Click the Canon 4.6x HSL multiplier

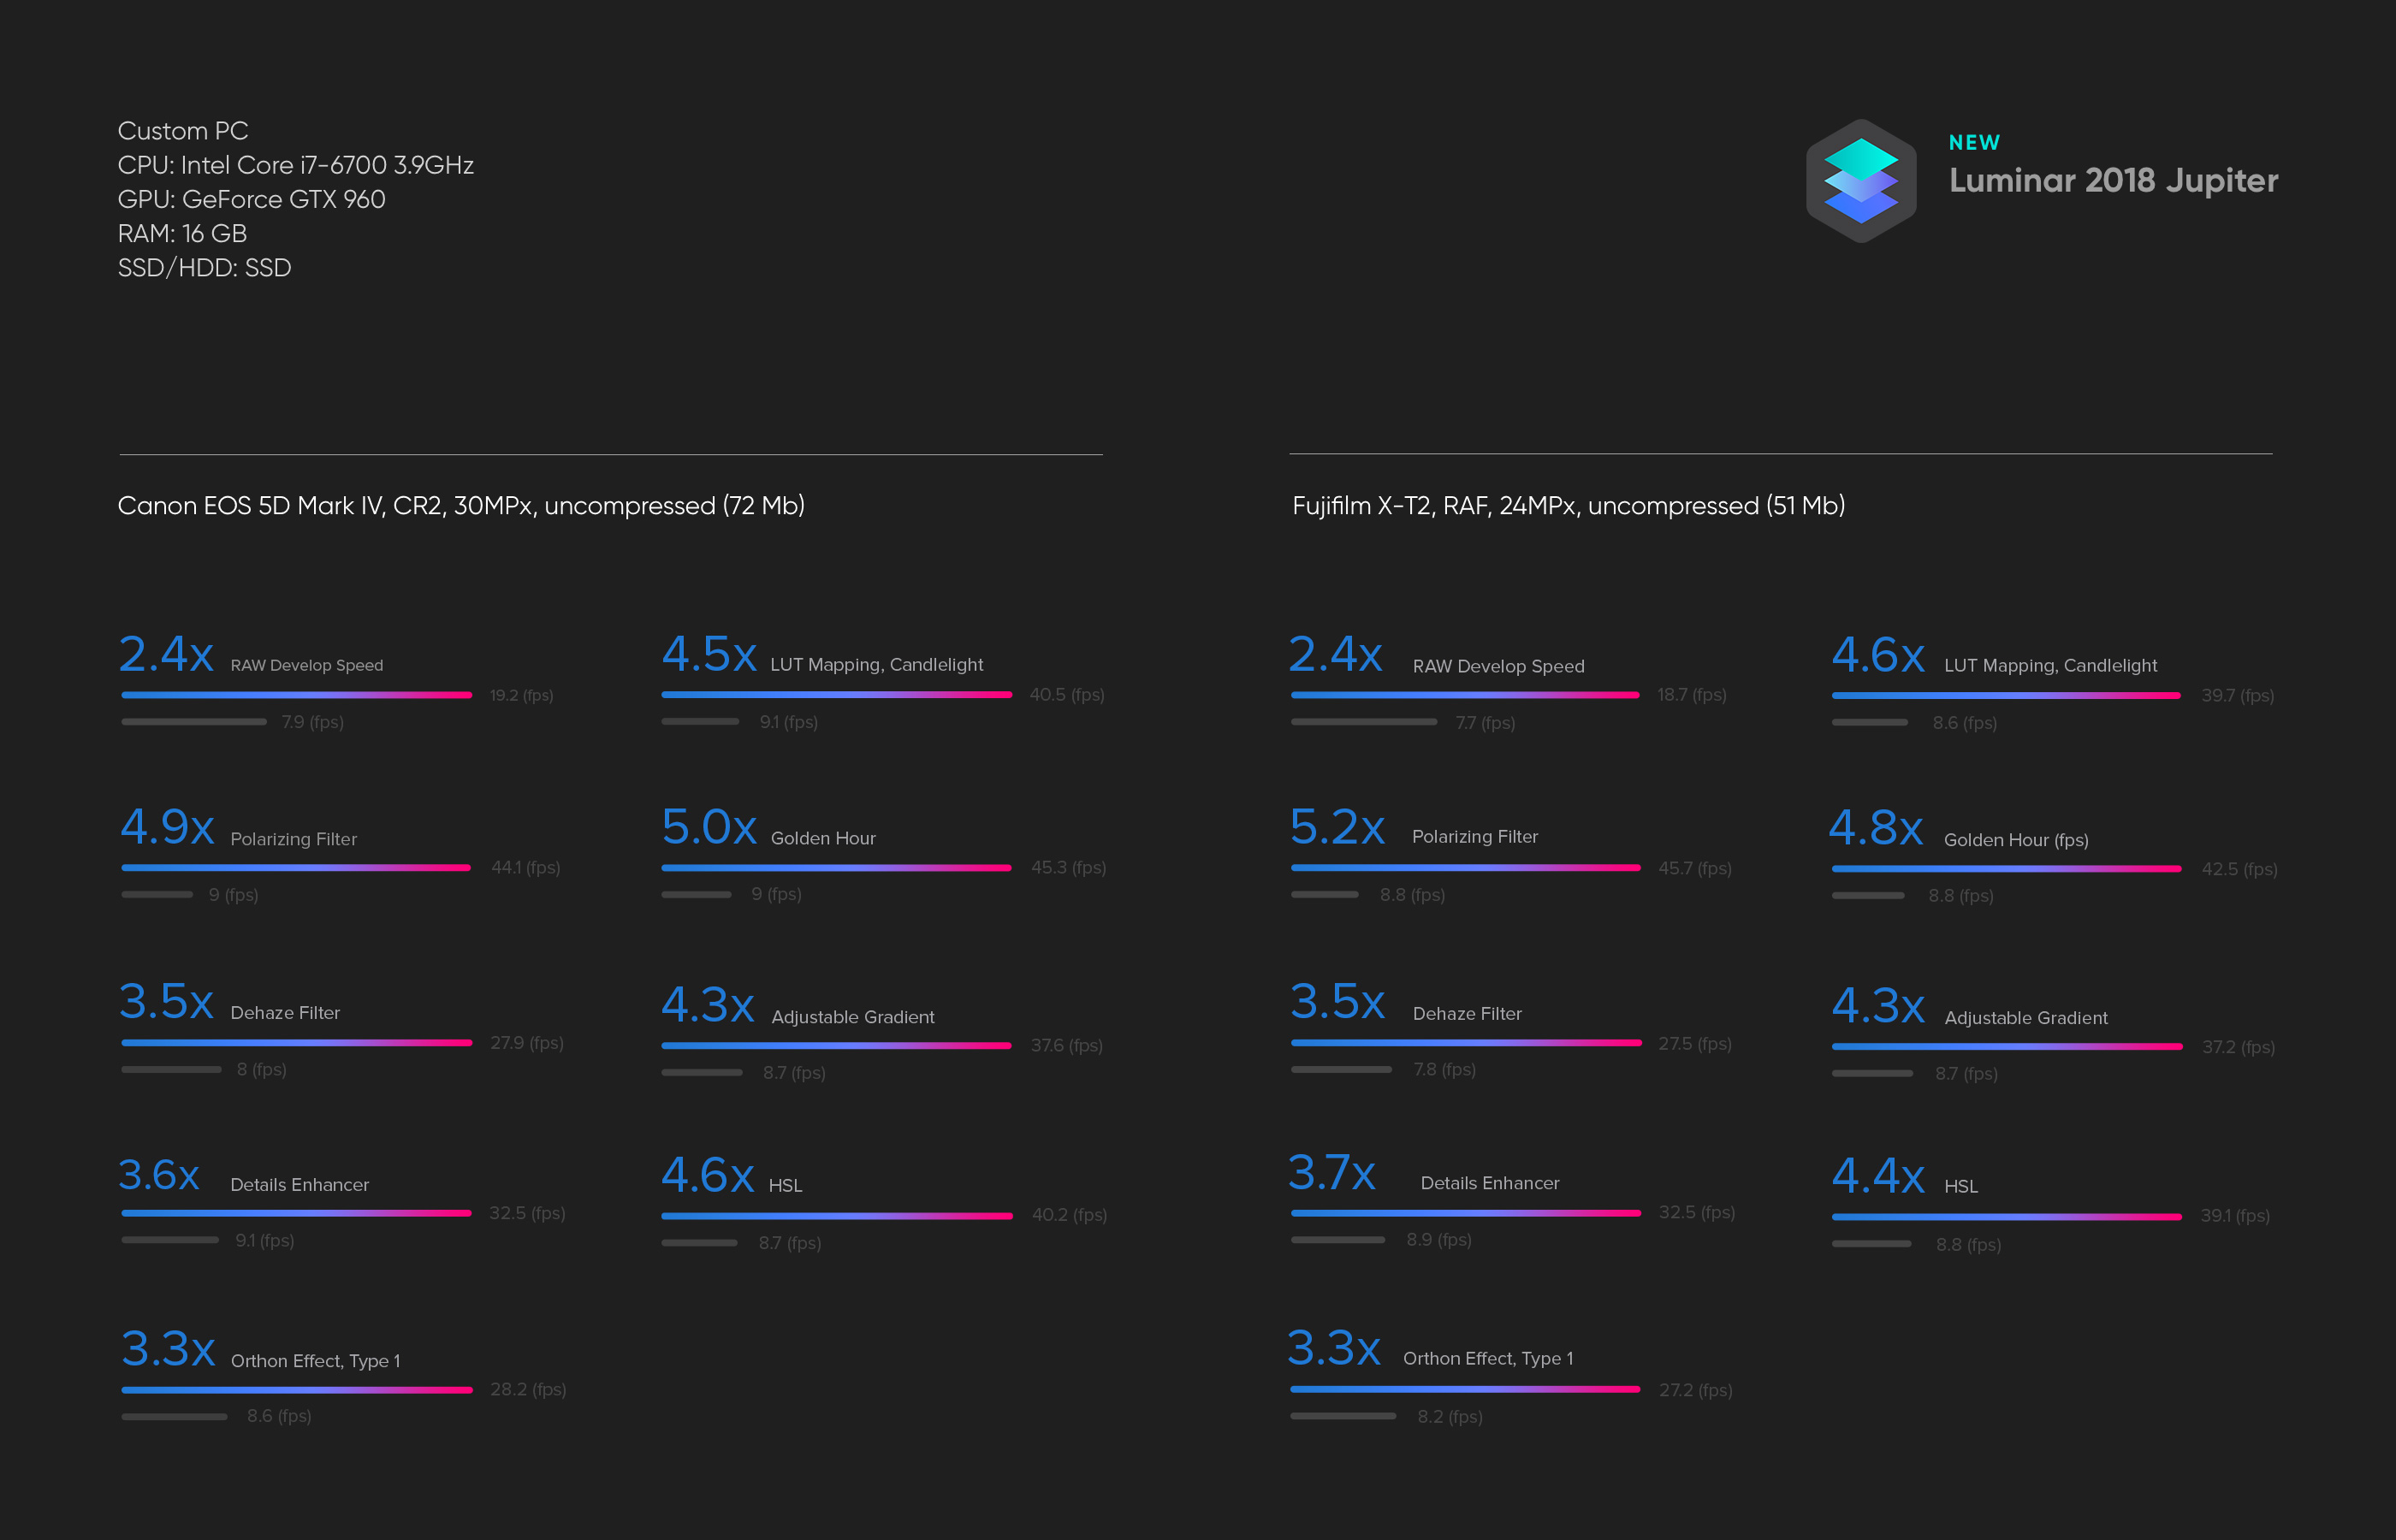point(708,1175)
